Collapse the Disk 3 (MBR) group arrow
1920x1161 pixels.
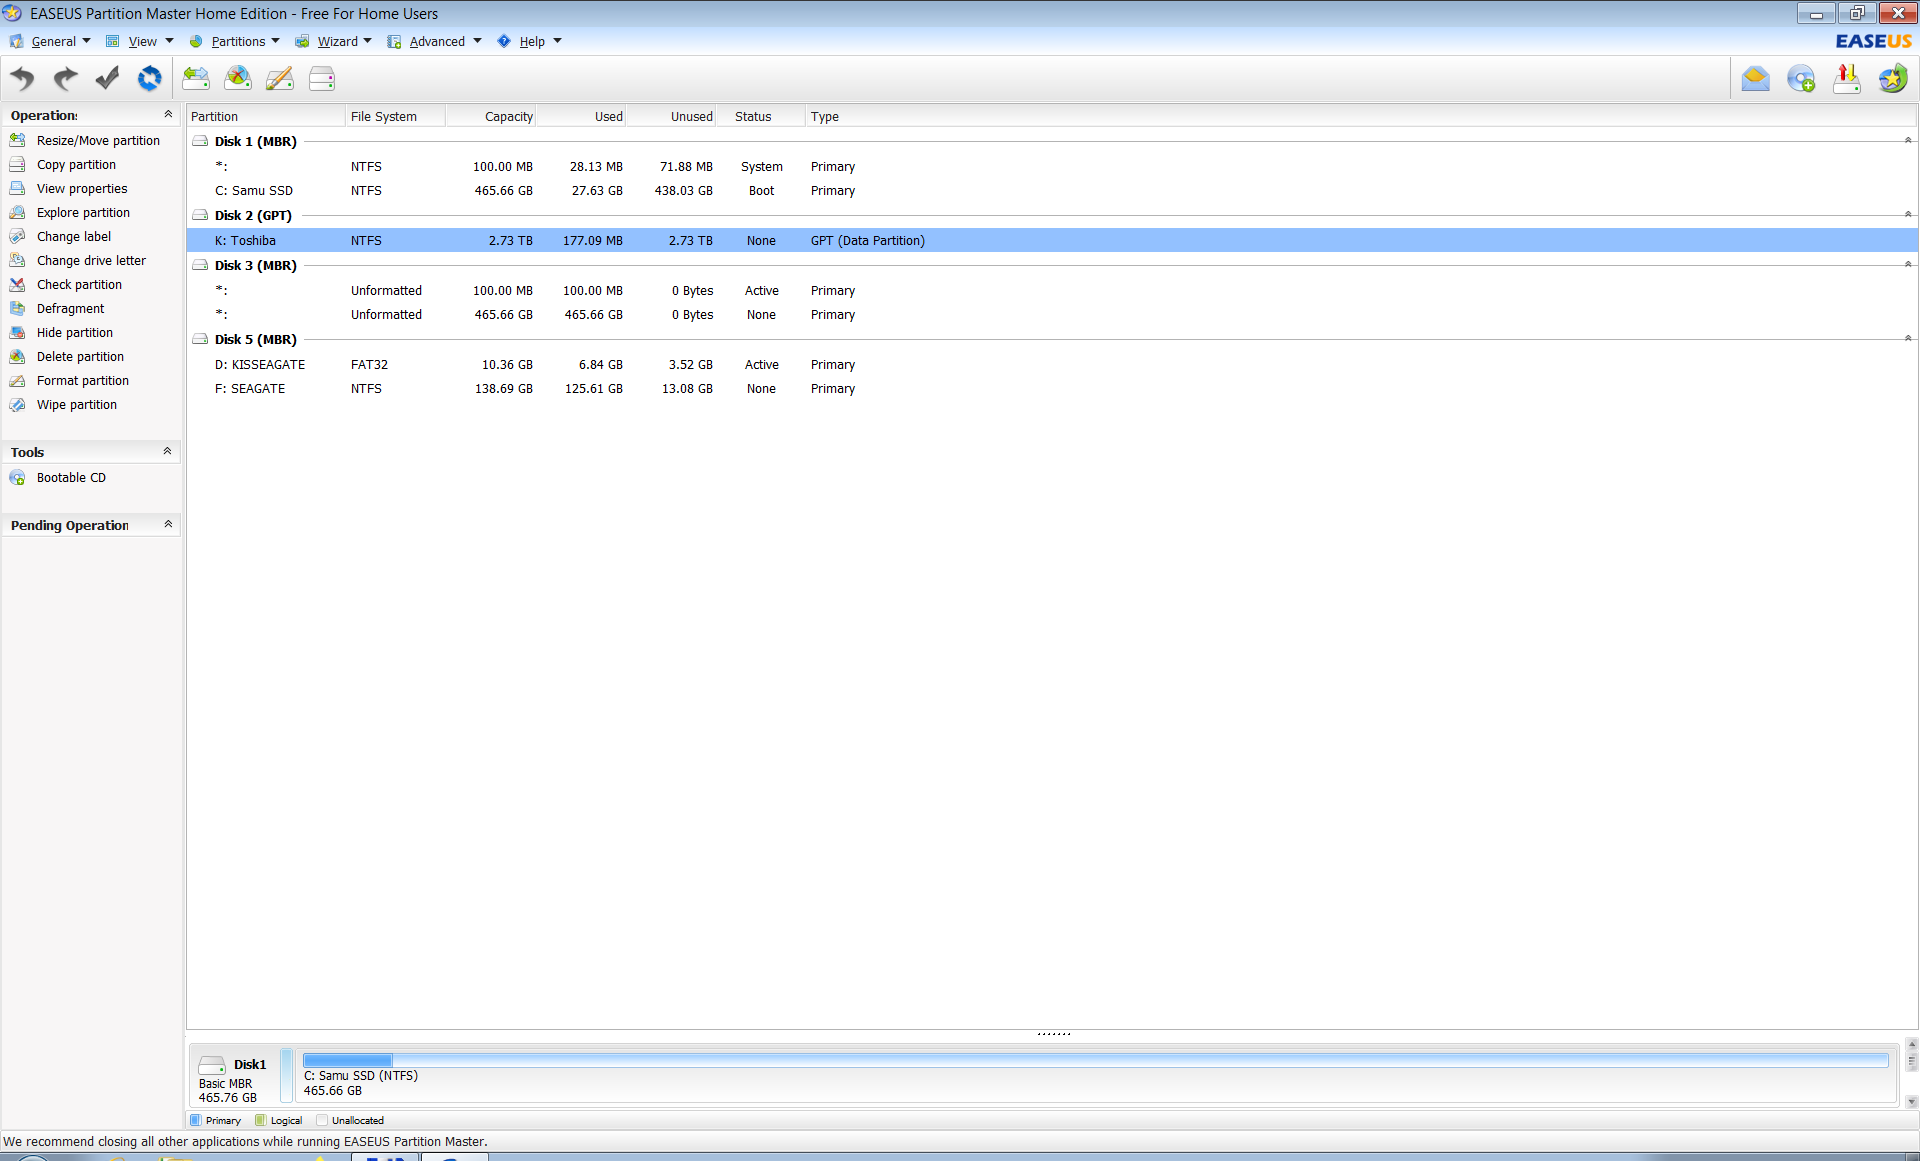[x=1908, y=264]
